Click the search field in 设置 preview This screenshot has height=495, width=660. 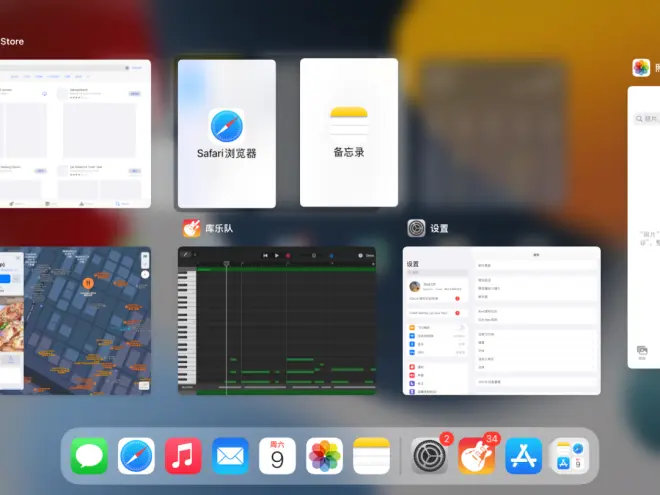pos(437,273)
